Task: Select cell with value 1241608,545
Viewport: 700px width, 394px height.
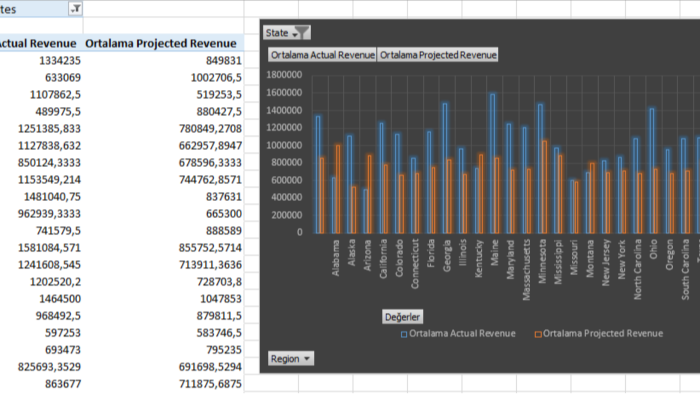Action: tap(41, 265)
